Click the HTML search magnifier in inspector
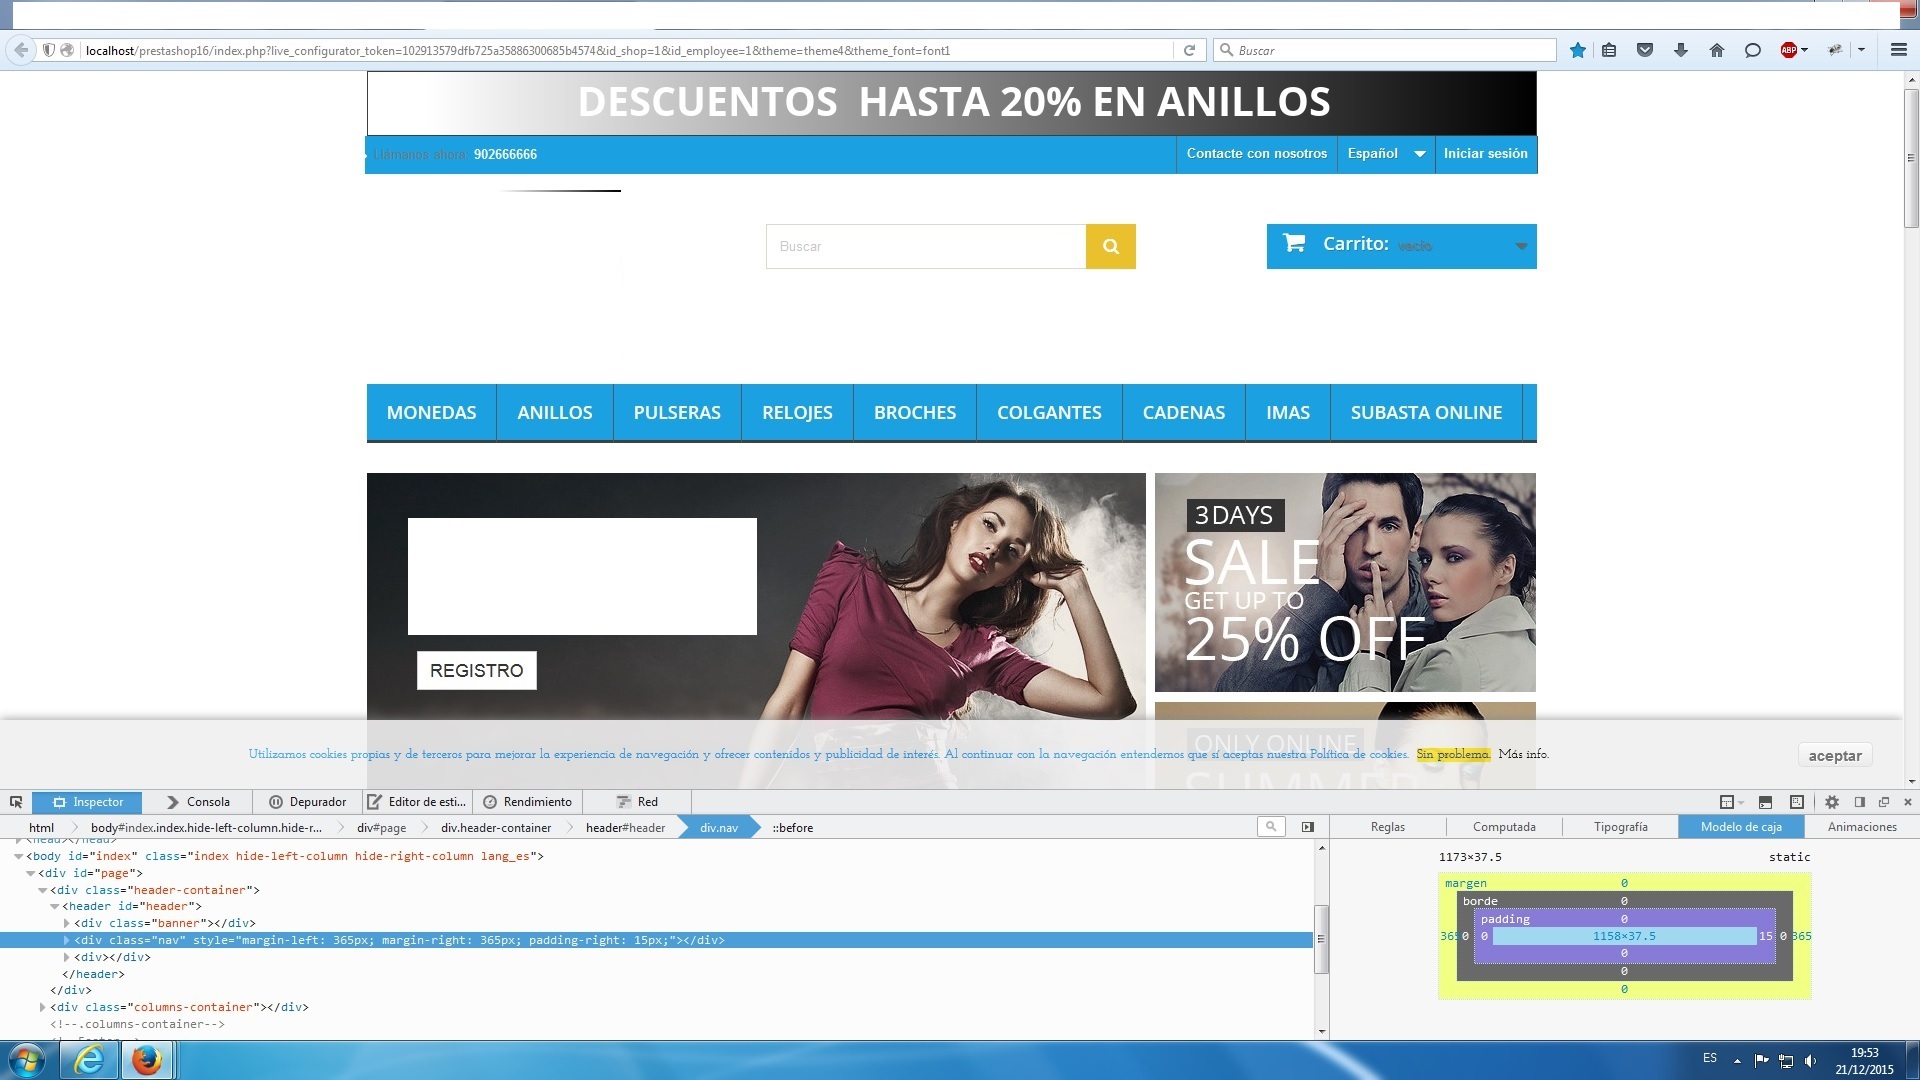Viewport: 1920px width, 1080px height. 1271,827
